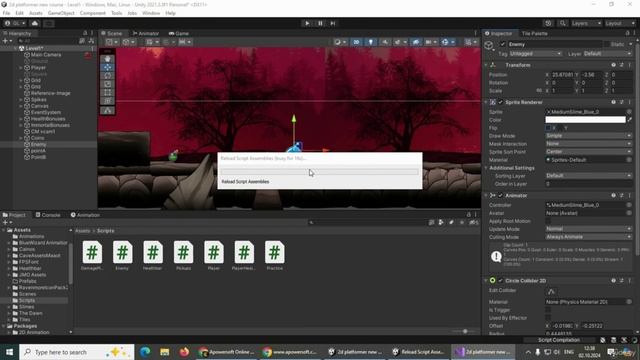This screenshot has height=360, width=640.
Task: Expand the Canvas object in Hierarchy
Action: pos(21,106)
